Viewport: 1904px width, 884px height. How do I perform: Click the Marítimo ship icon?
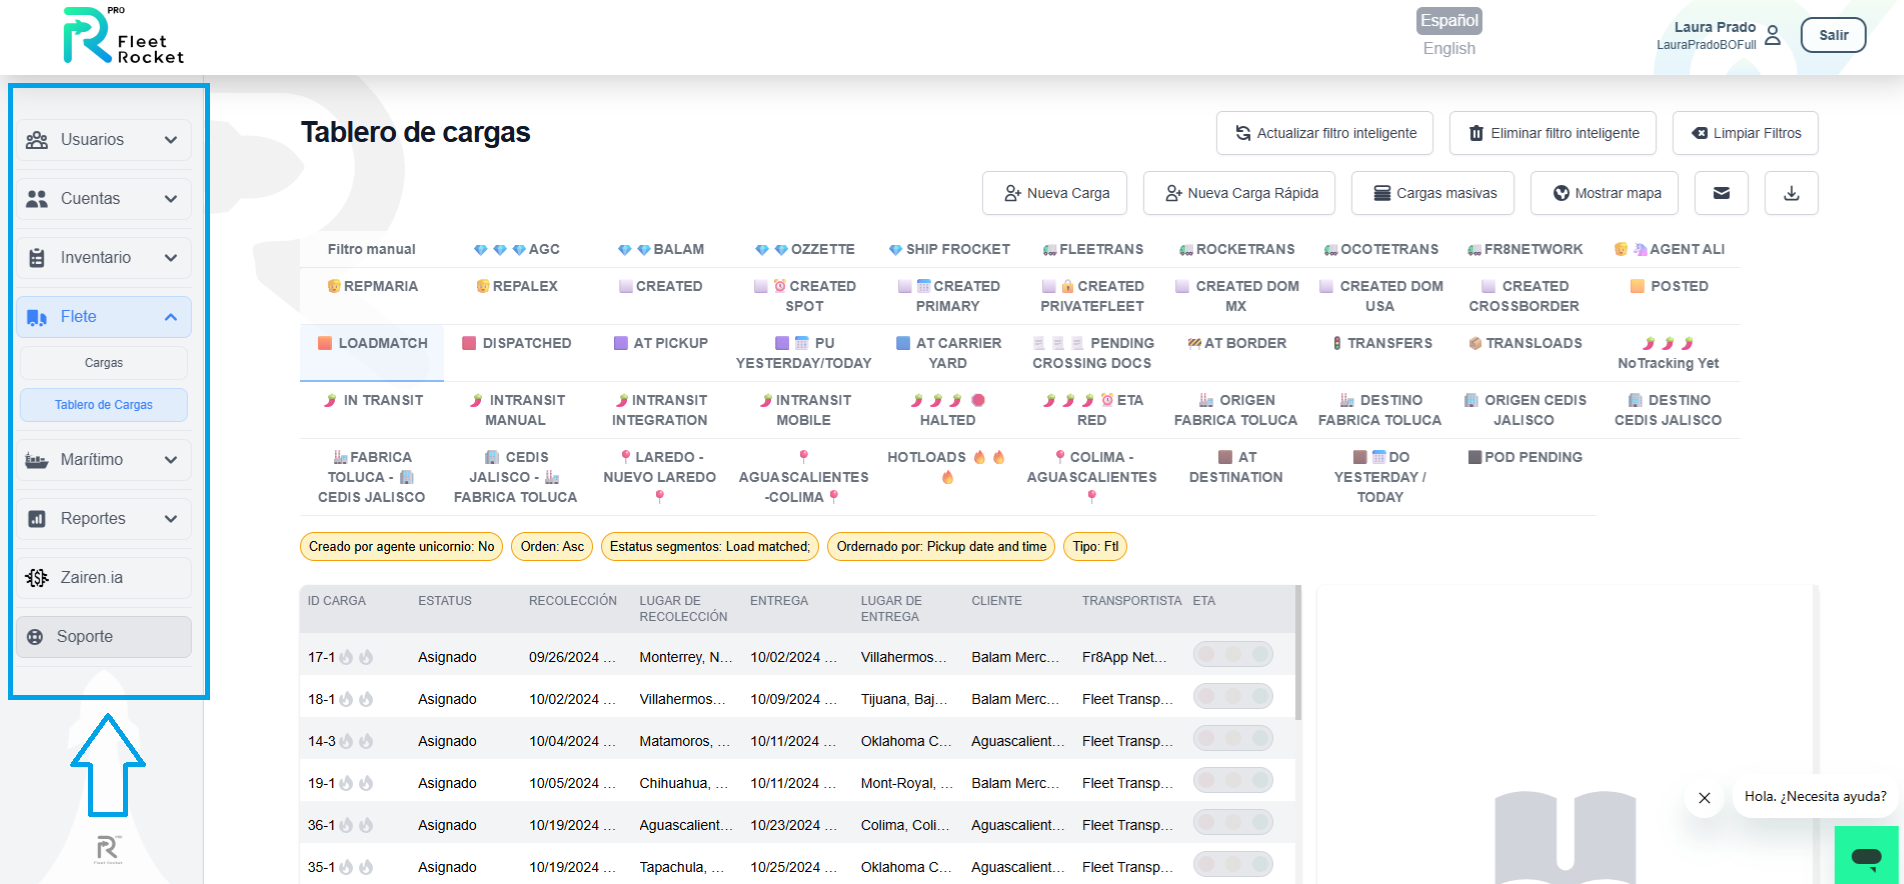tap(37, 460)
